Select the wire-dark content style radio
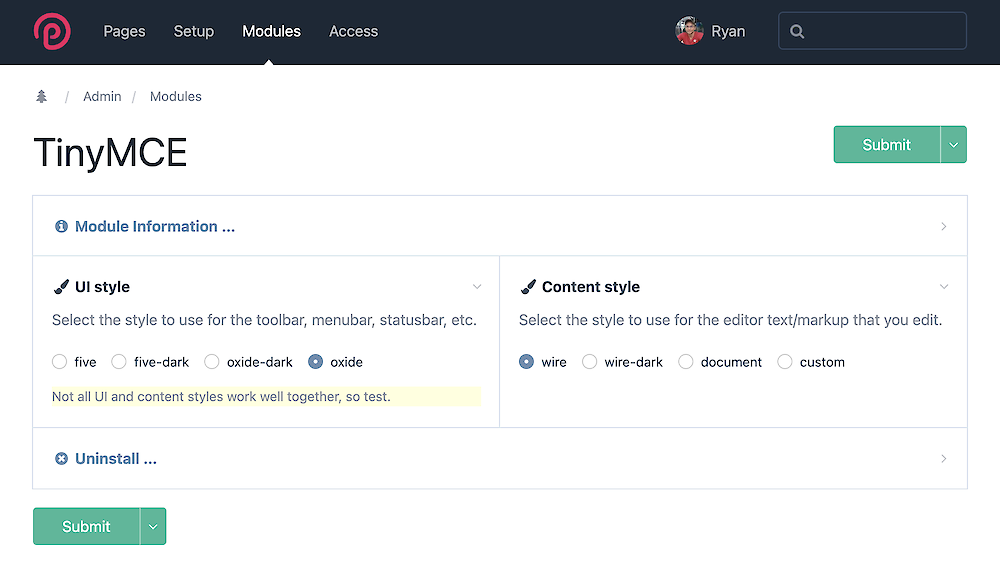The width and height of the screenshot is (1000, 572). (589, 362)
